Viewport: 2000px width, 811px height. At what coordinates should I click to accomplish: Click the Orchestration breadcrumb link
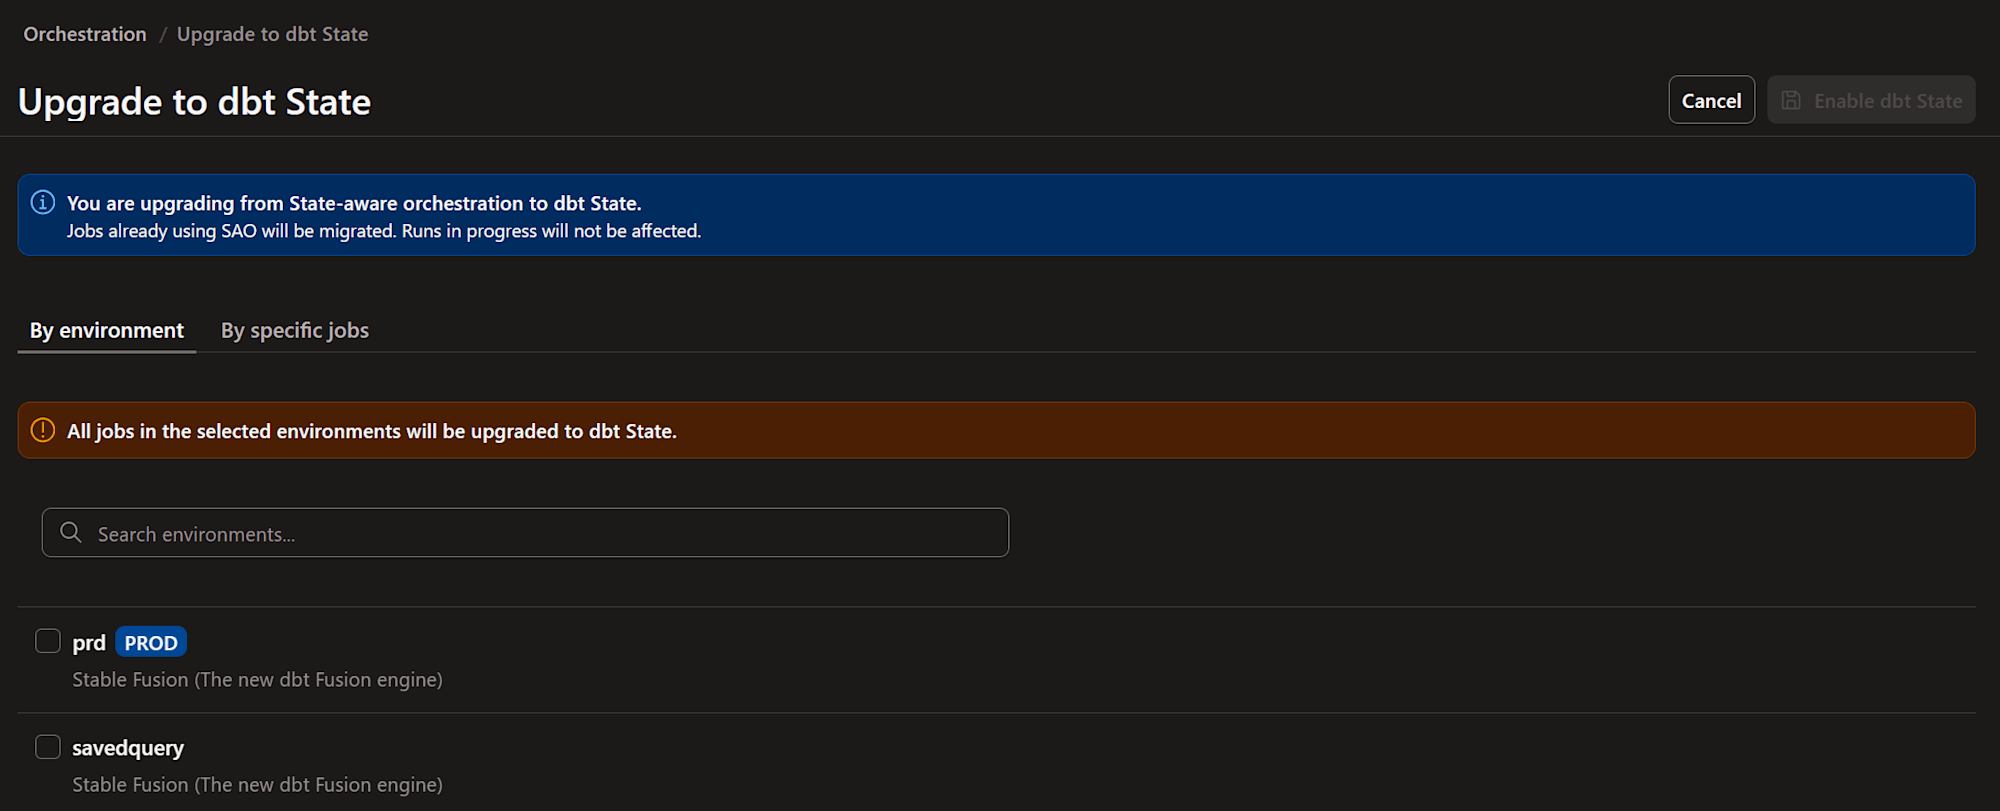(x=85, y=34)
